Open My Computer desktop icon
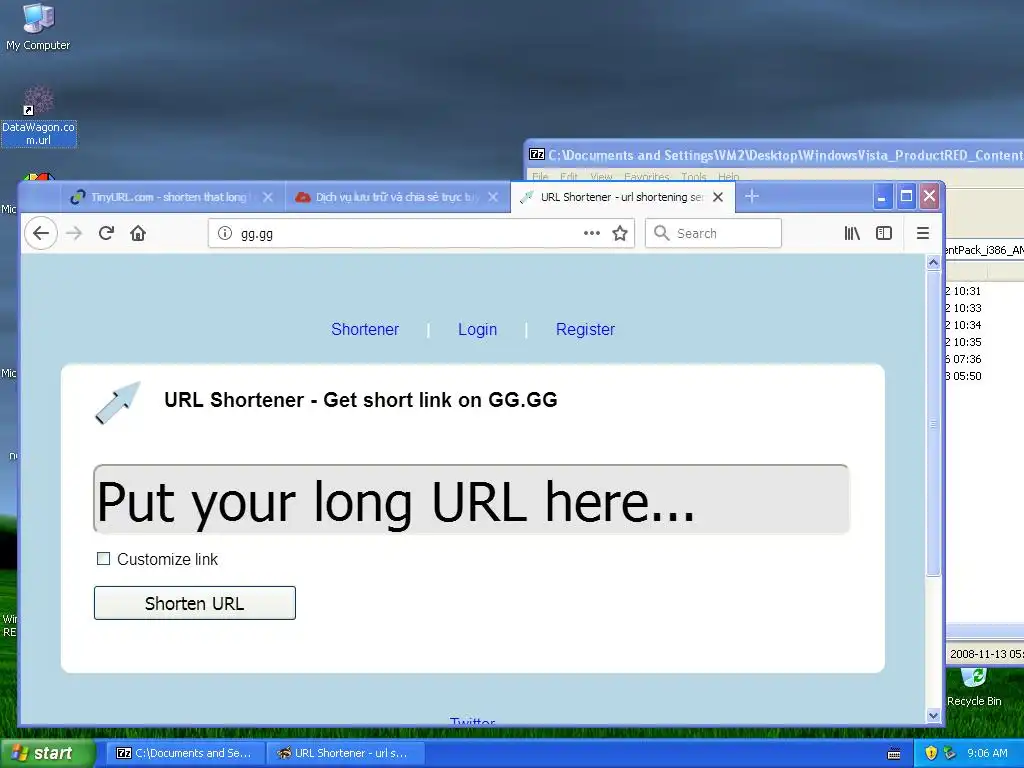 pos(38,27)
